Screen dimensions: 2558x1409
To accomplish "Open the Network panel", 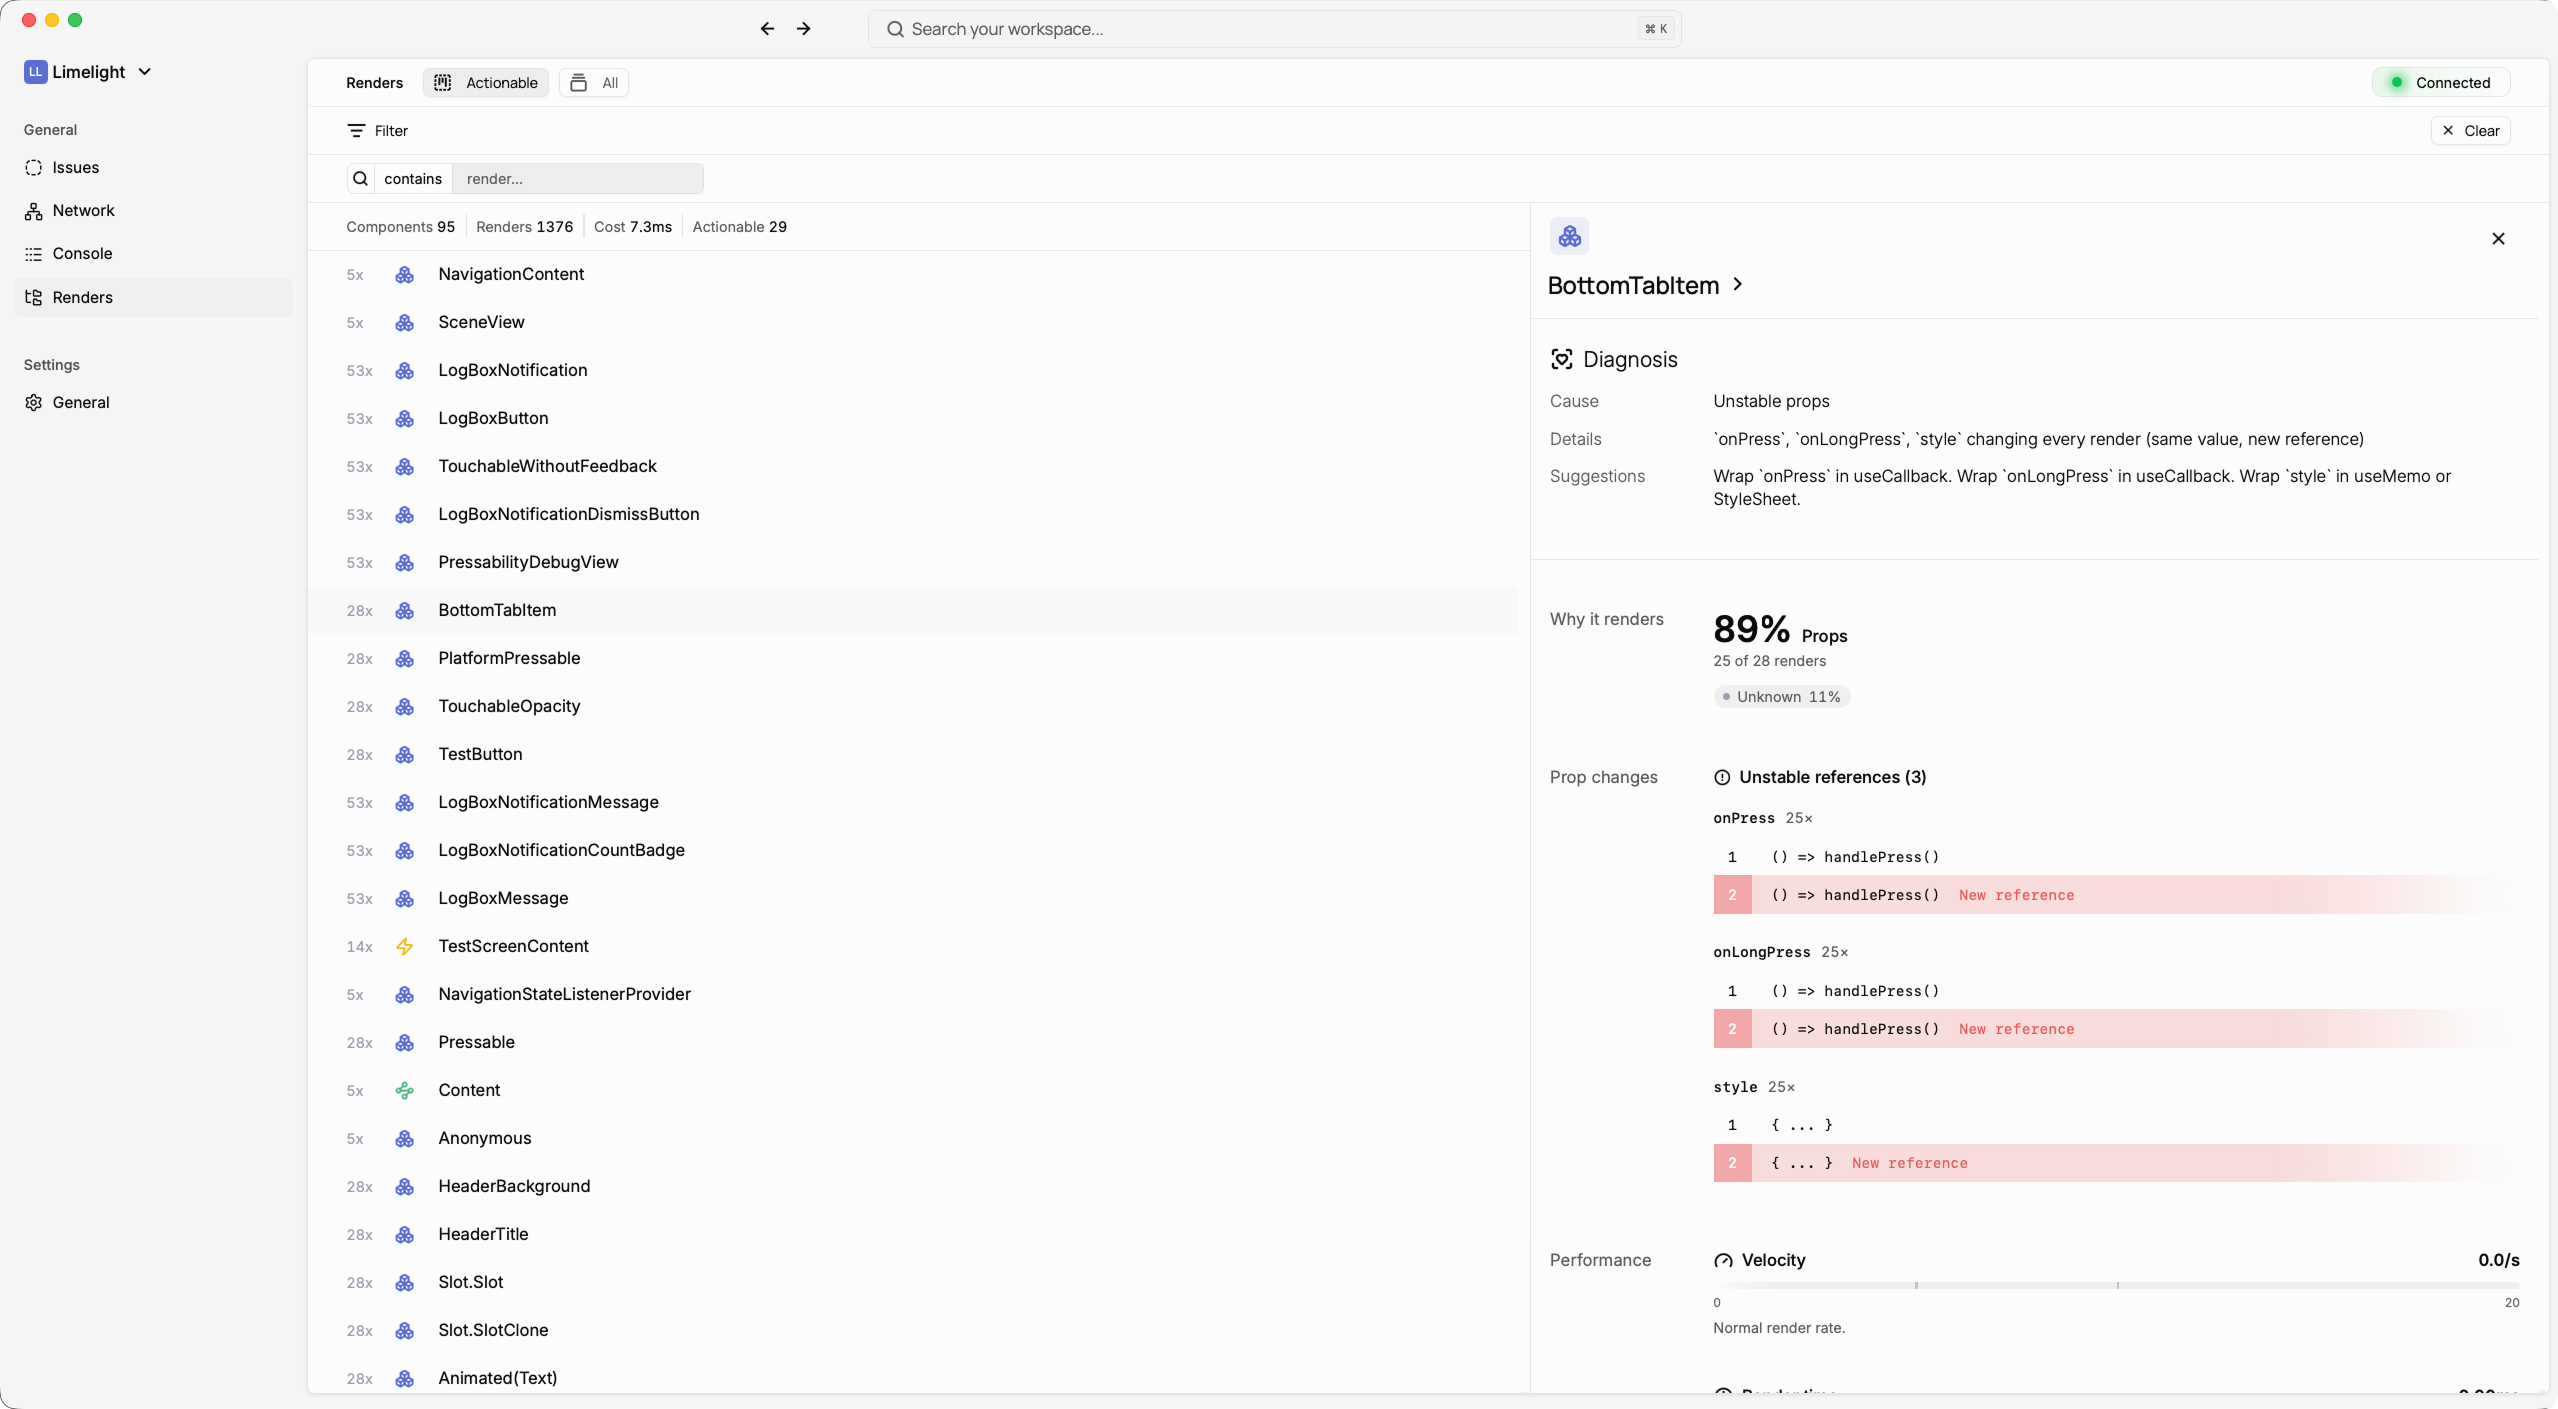I will (x=83, y=210).
